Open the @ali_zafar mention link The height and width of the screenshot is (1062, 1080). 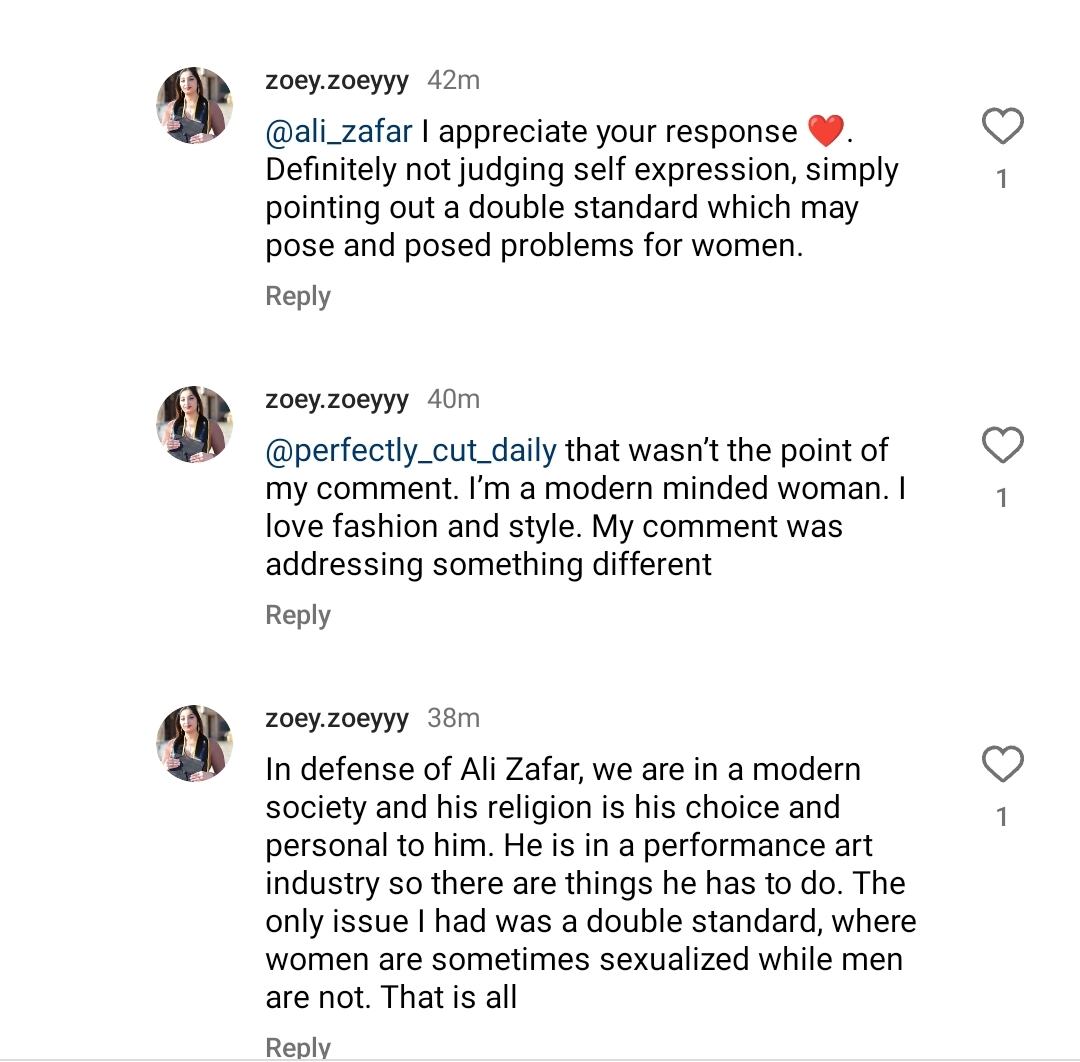(339, 132)
